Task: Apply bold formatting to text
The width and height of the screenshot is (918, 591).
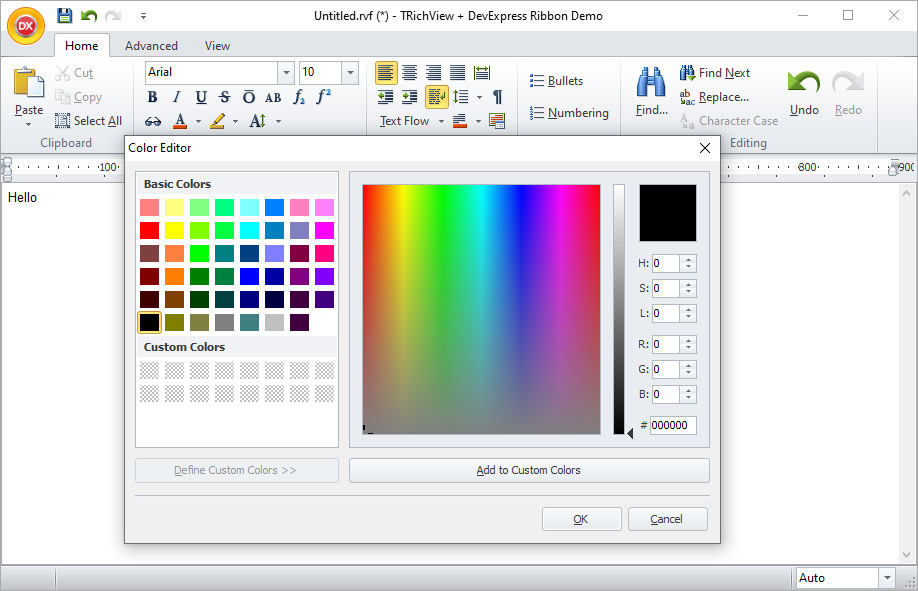Action: [x=152, y=97]
